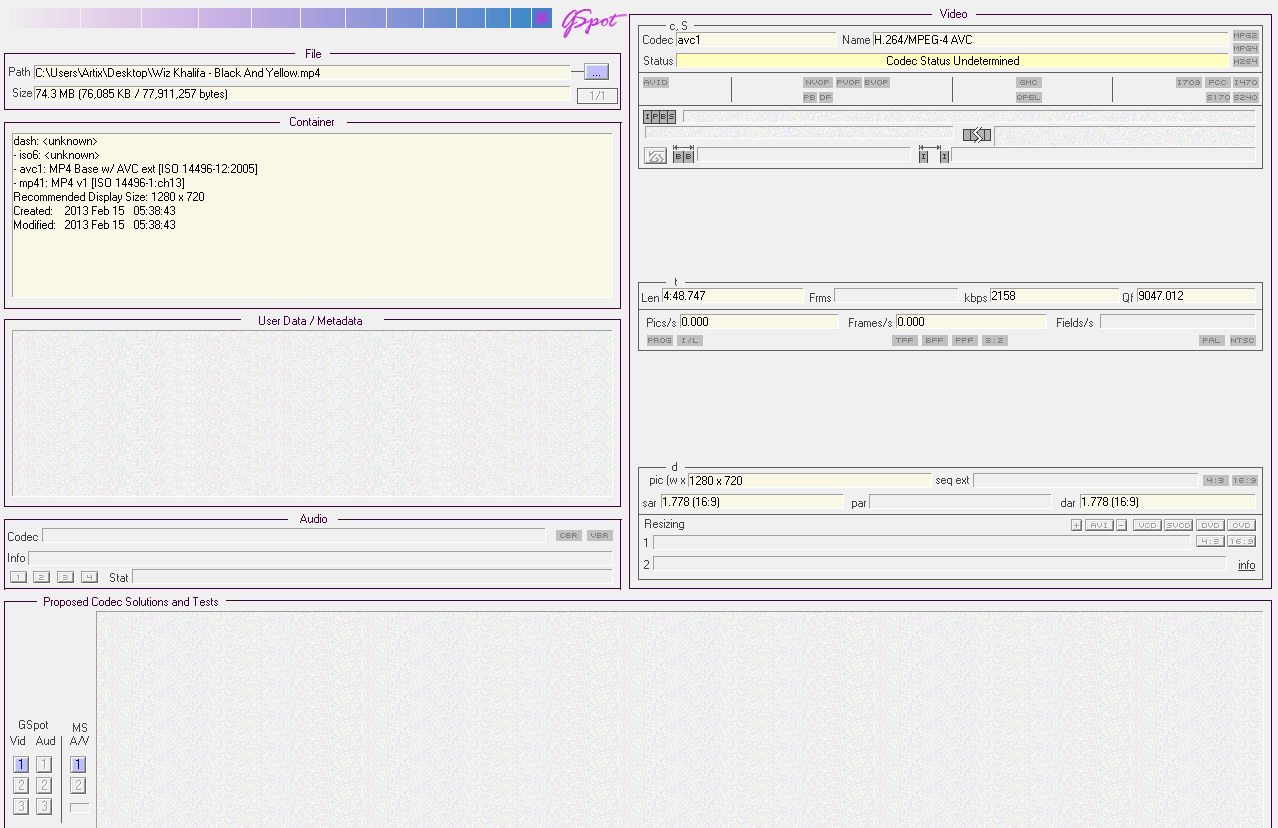Screen dimensions: 1278x828
Task: Click the PVOP indicator
Action: tap(848, 82)
